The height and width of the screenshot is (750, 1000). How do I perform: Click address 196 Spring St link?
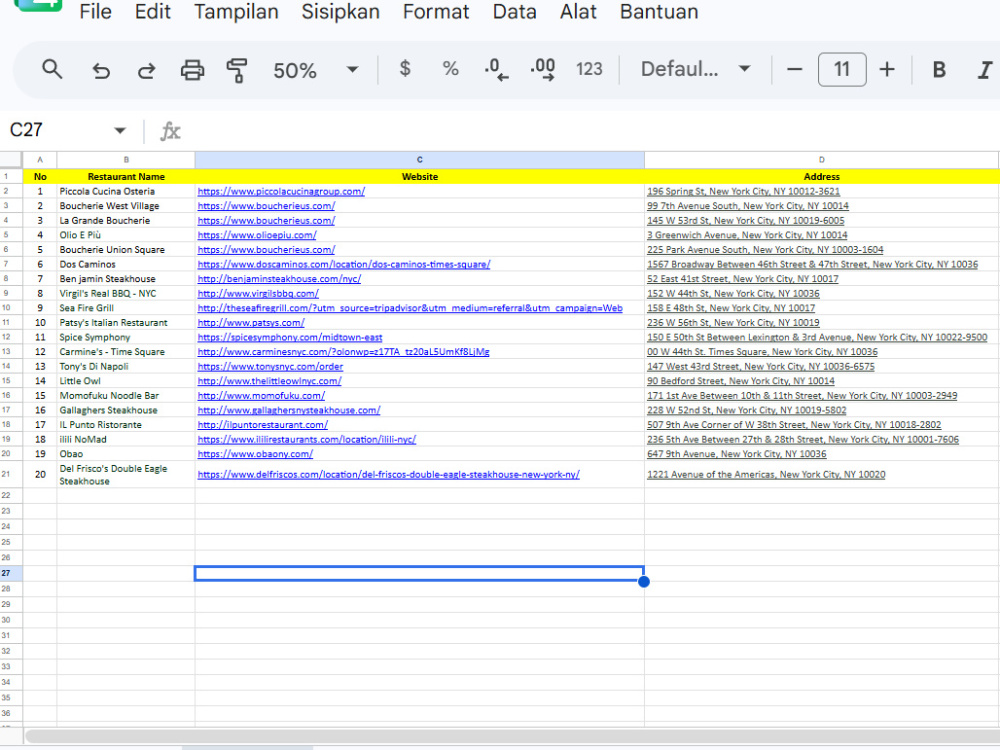[744, 191]
